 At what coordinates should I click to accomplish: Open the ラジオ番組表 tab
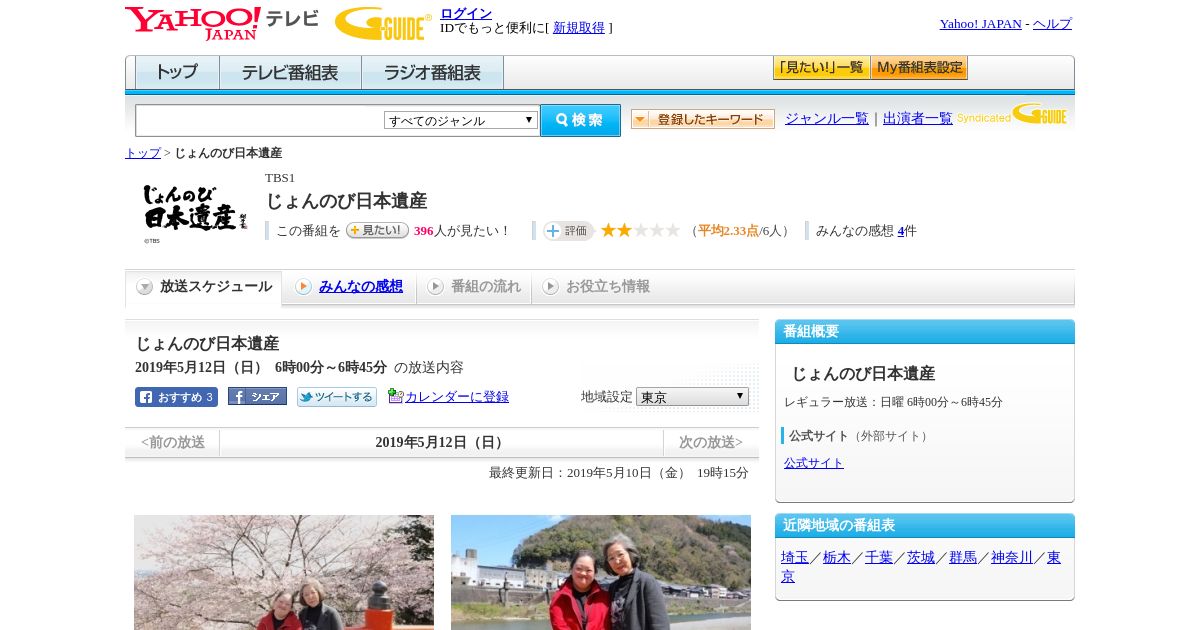click(x=432, y=73)
